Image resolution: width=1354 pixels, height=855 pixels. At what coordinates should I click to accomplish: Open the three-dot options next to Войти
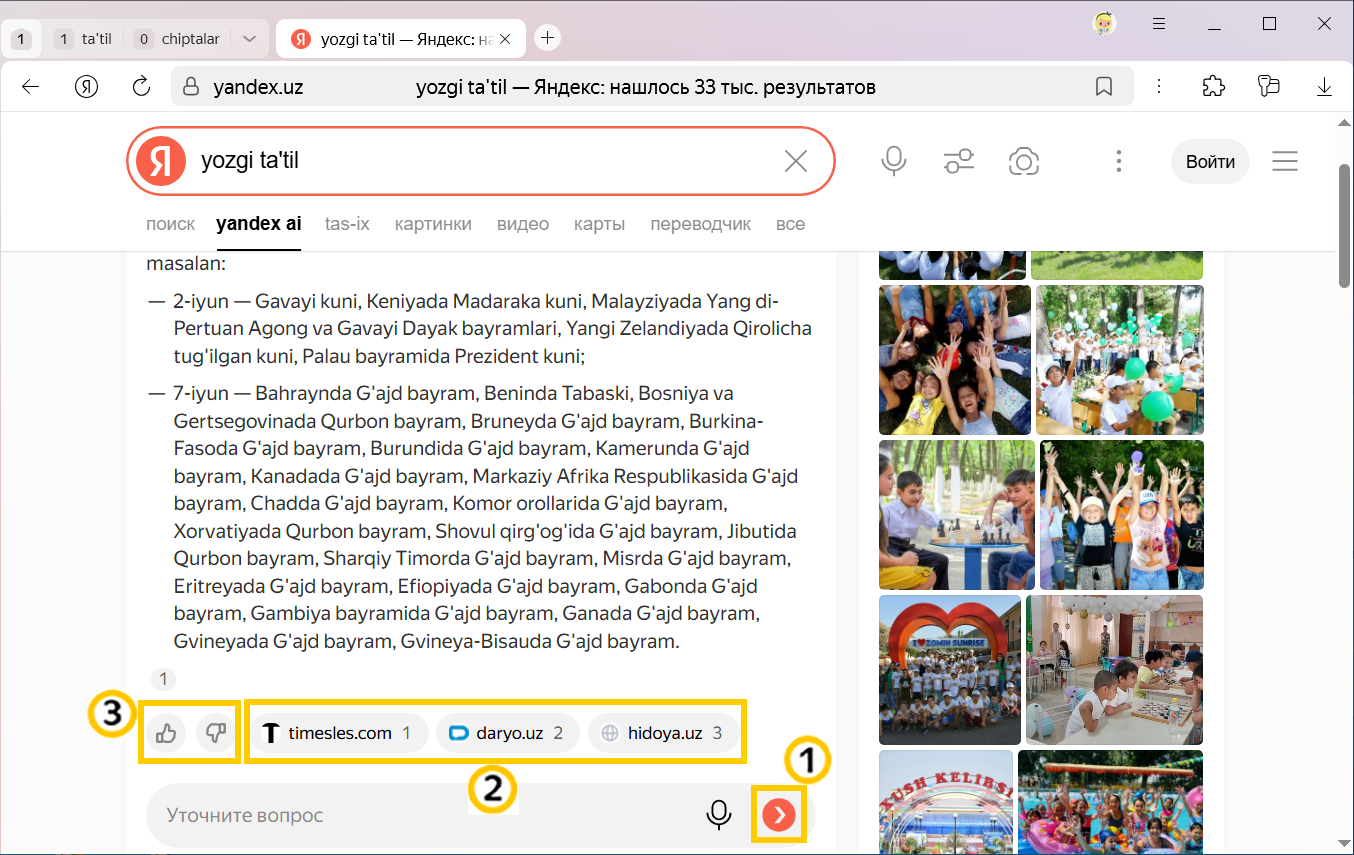pos(1119,161)
